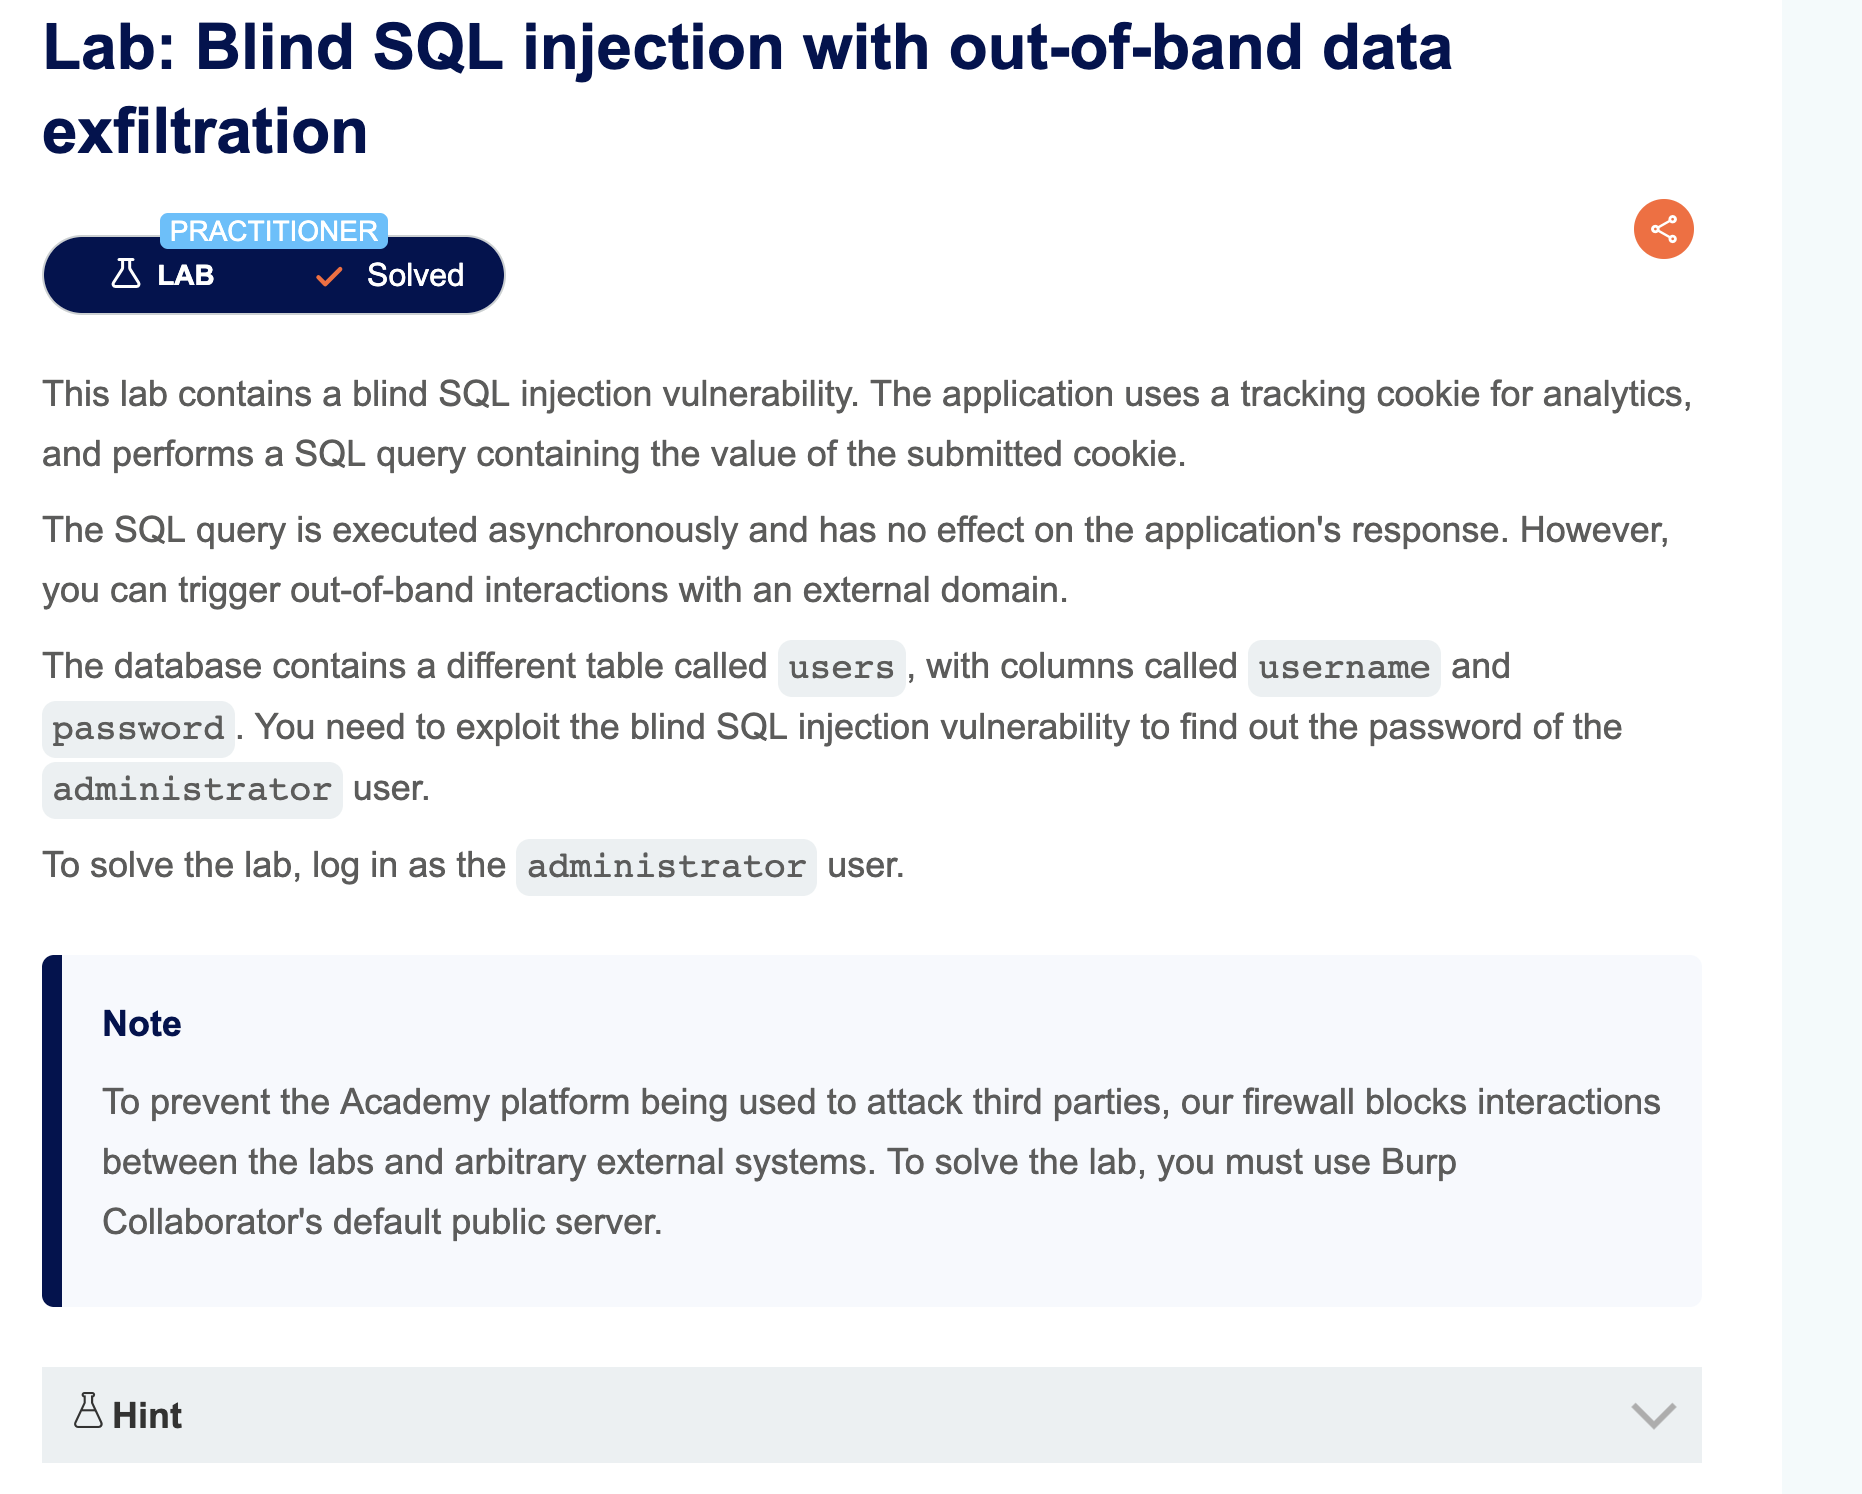Screen dimensions: 1862x1494
Task: Click the LAB label in the badge
Action: pos(186,275)
